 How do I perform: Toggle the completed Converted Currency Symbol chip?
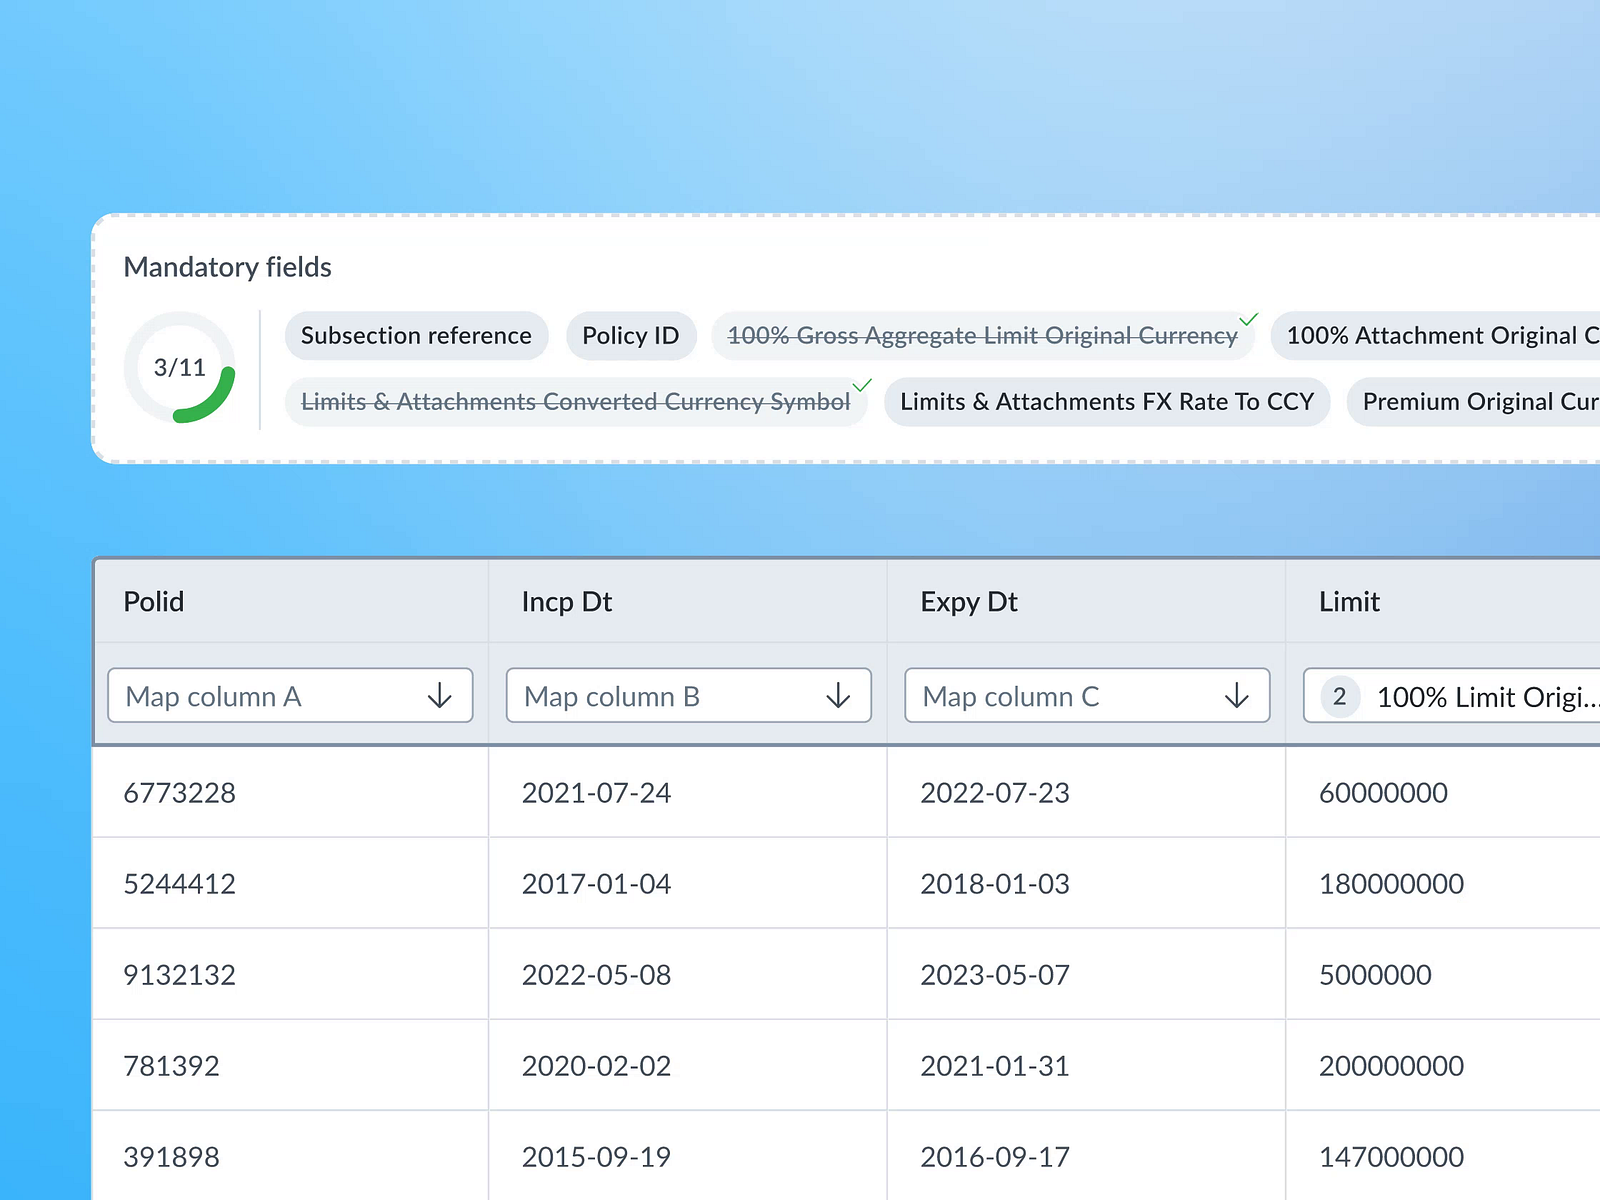click(575, 402)
